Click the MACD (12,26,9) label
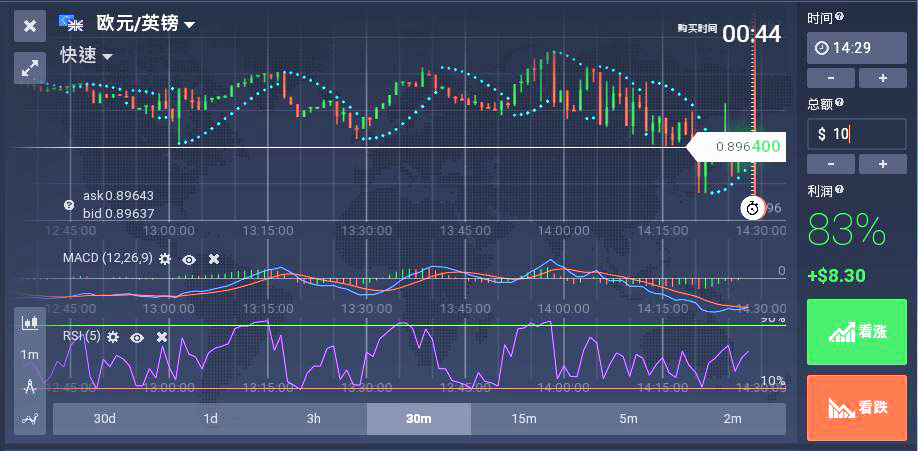The width and height of the screenshot is (918, 451). click(108, 258)
